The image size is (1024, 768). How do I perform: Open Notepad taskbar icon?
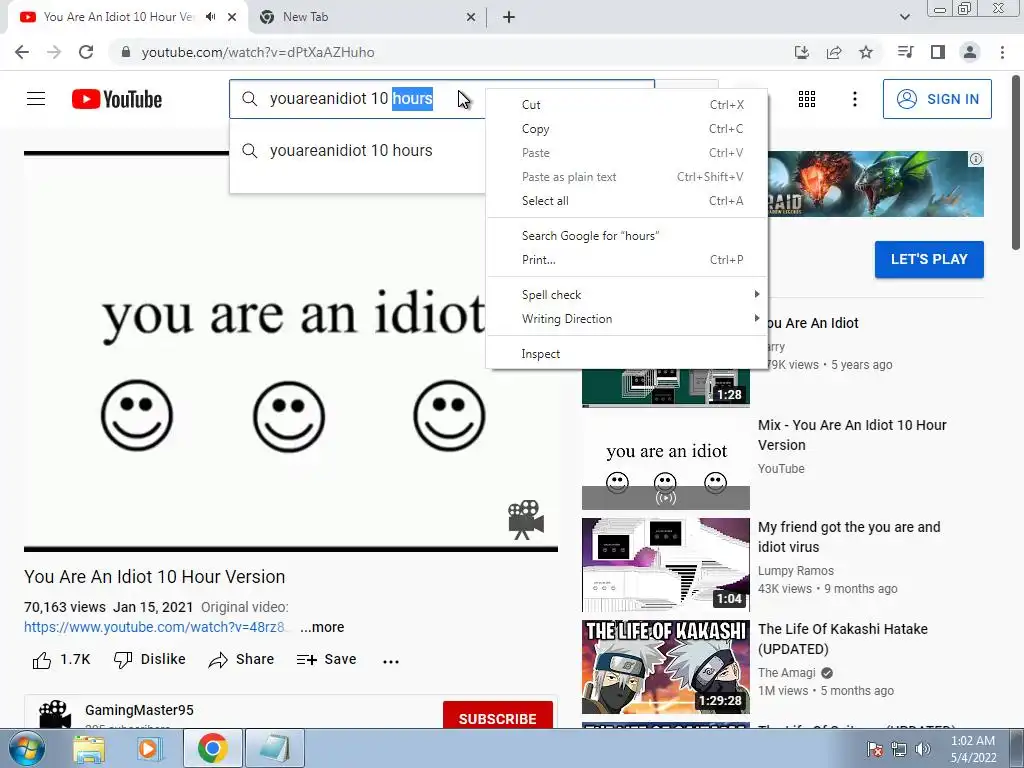(x=275, y=748)
